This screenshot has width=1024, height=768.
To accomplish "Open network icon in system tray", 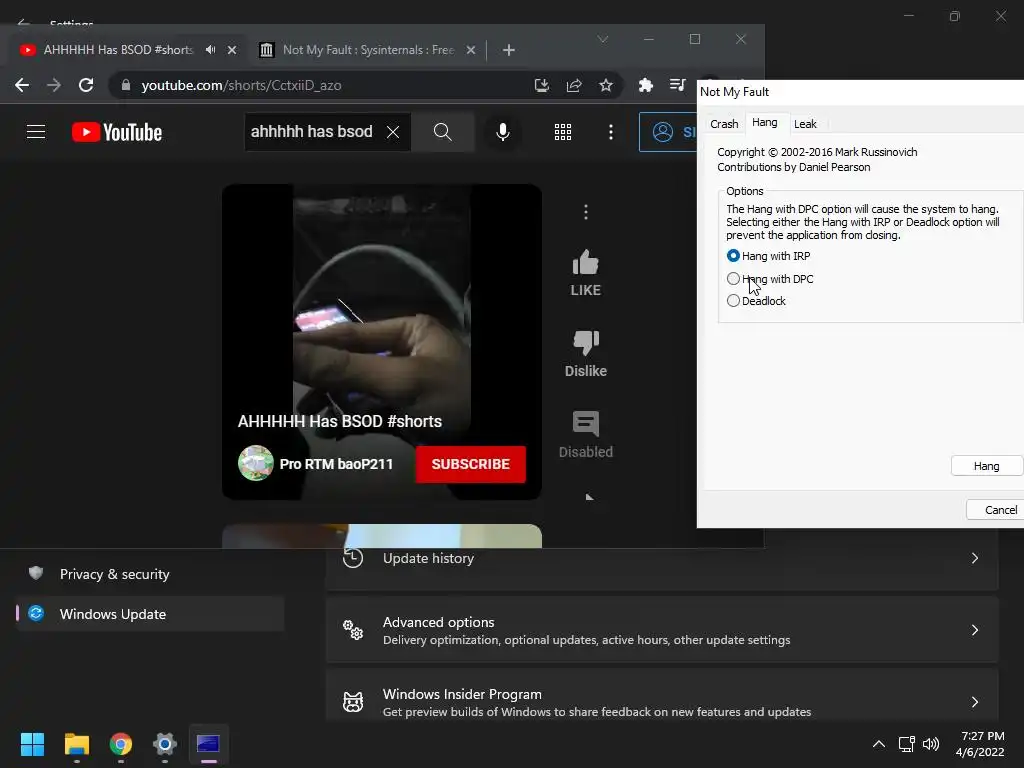I will tap(906, 744).
